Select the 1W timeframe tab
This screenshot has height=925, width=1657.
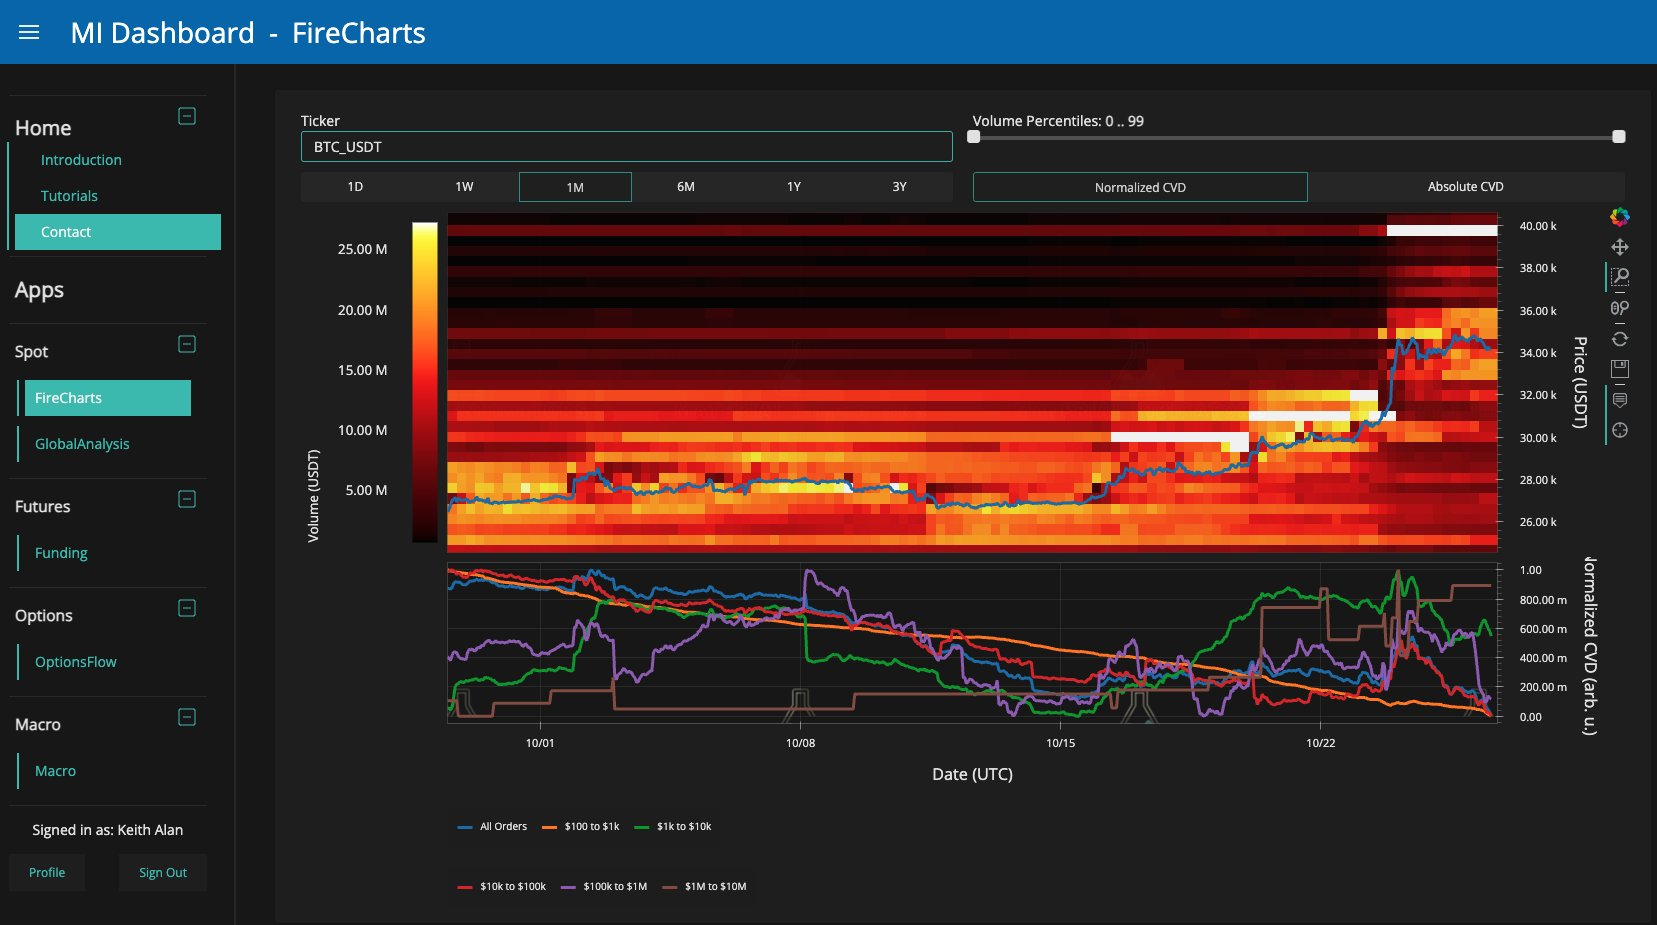464,187
